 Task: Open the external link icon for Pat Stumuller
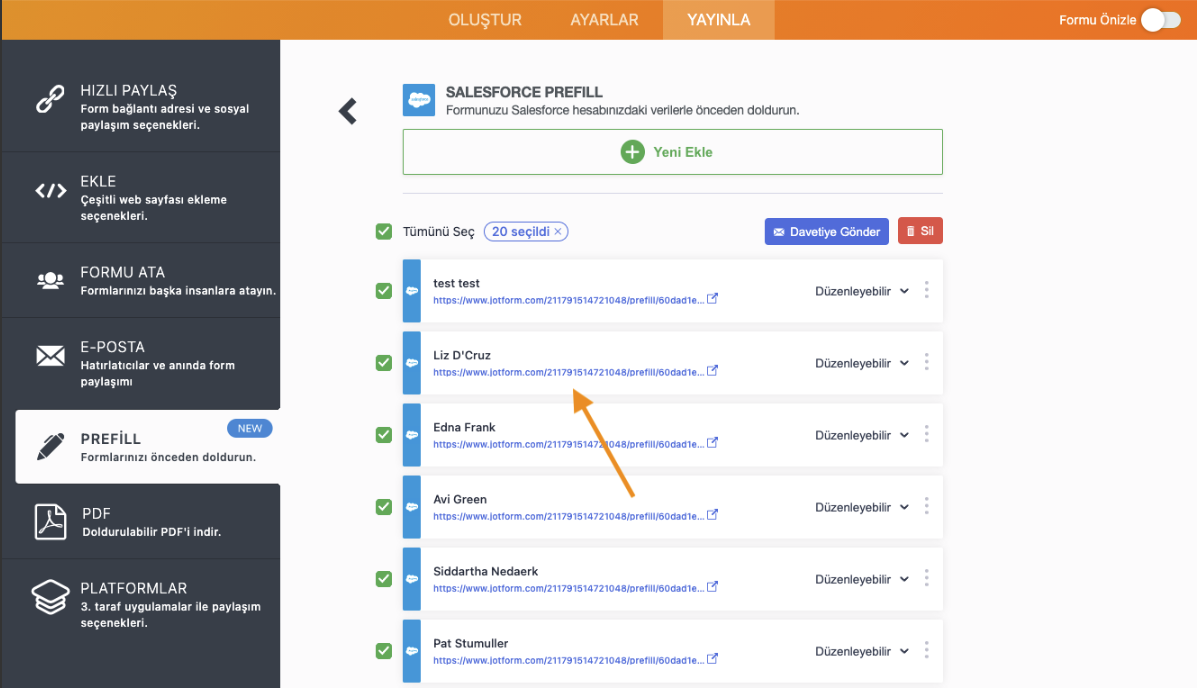(712, 658)
